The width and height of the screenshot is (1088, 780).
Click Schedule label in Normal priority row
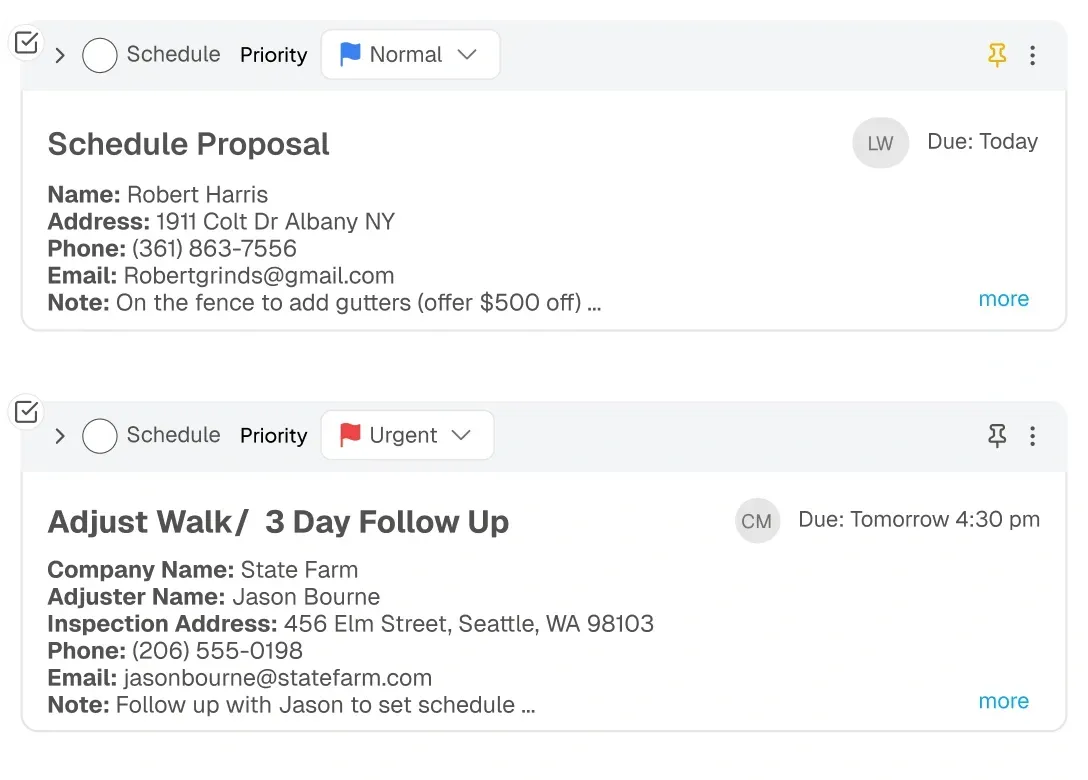coord(173,54)
